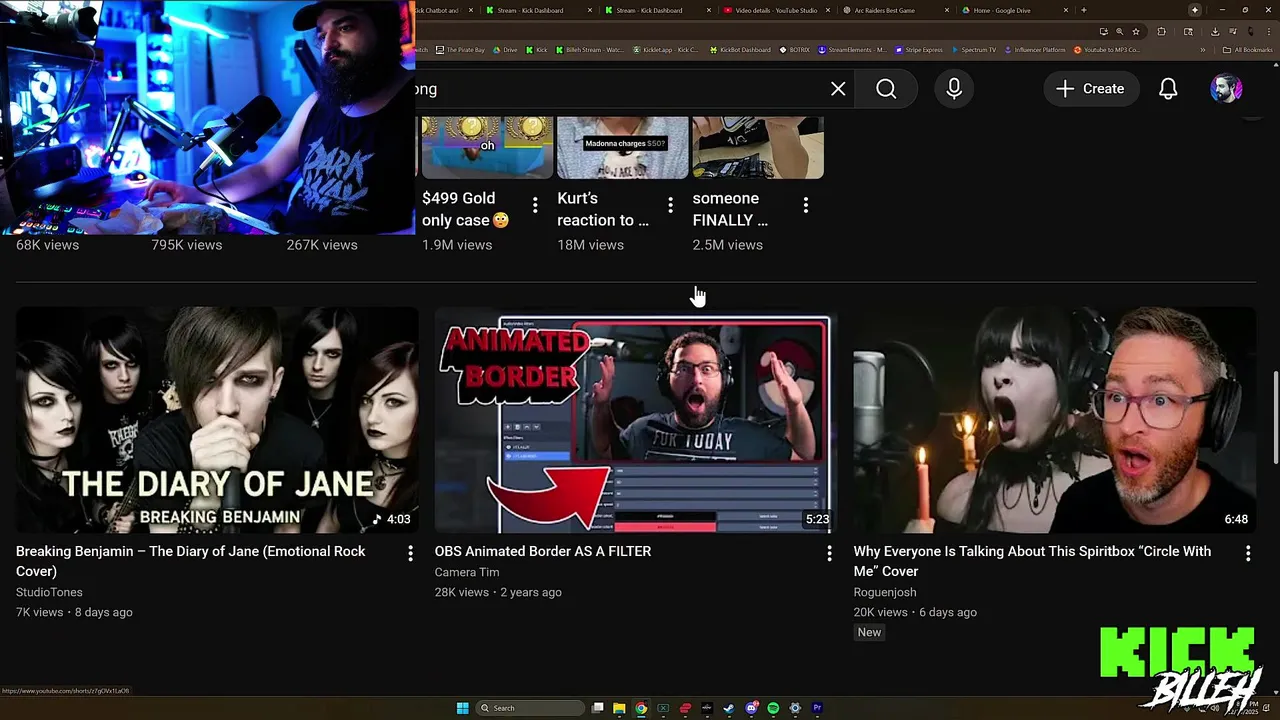Close the Home - Google Drive tab

click(1066, 10)
